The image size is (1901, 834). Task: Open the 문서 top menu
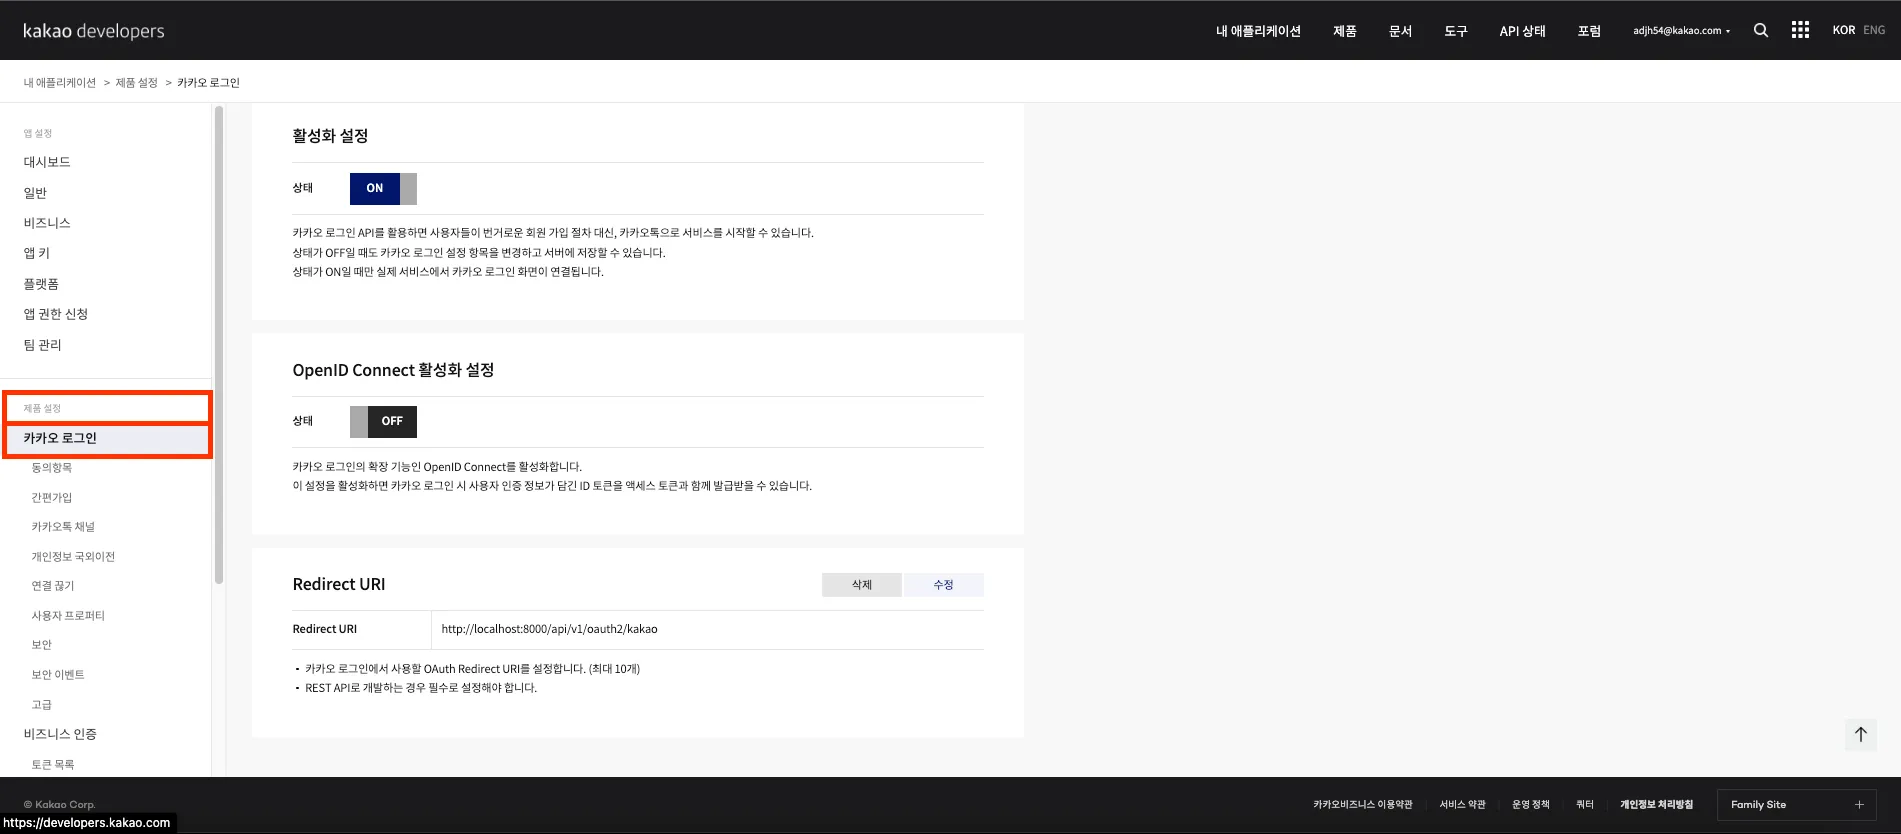[1400, 31]
